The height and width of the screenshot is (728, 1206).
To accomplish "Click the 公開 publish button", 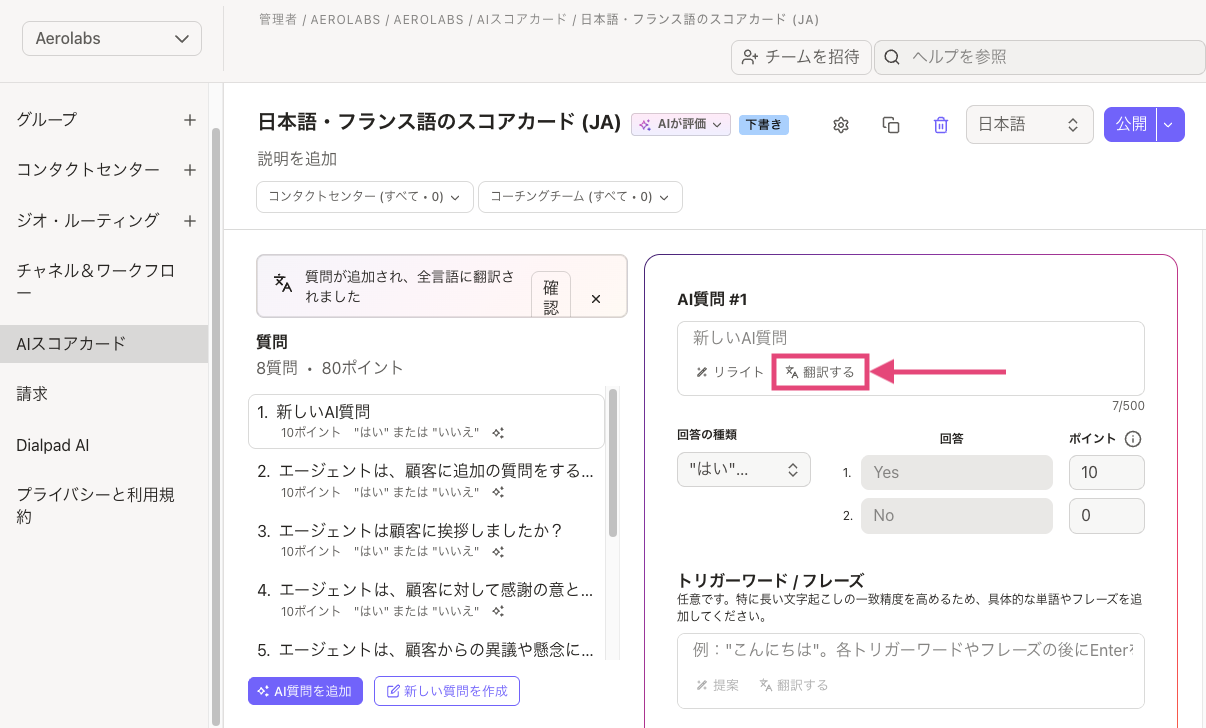I will (x=1131, y=125).
